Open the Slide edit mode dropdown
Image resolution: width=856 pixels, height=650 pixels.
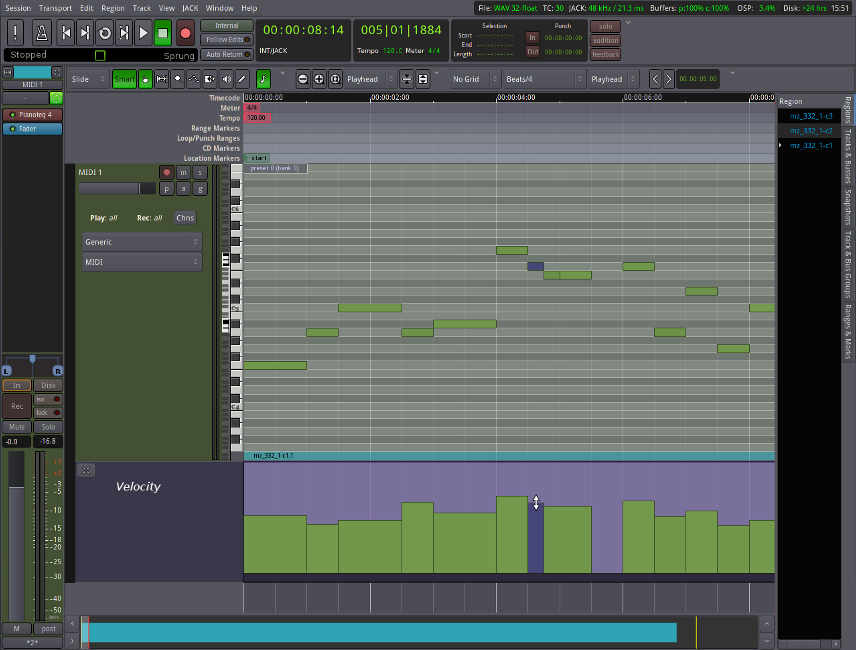(x=89, y=79)
